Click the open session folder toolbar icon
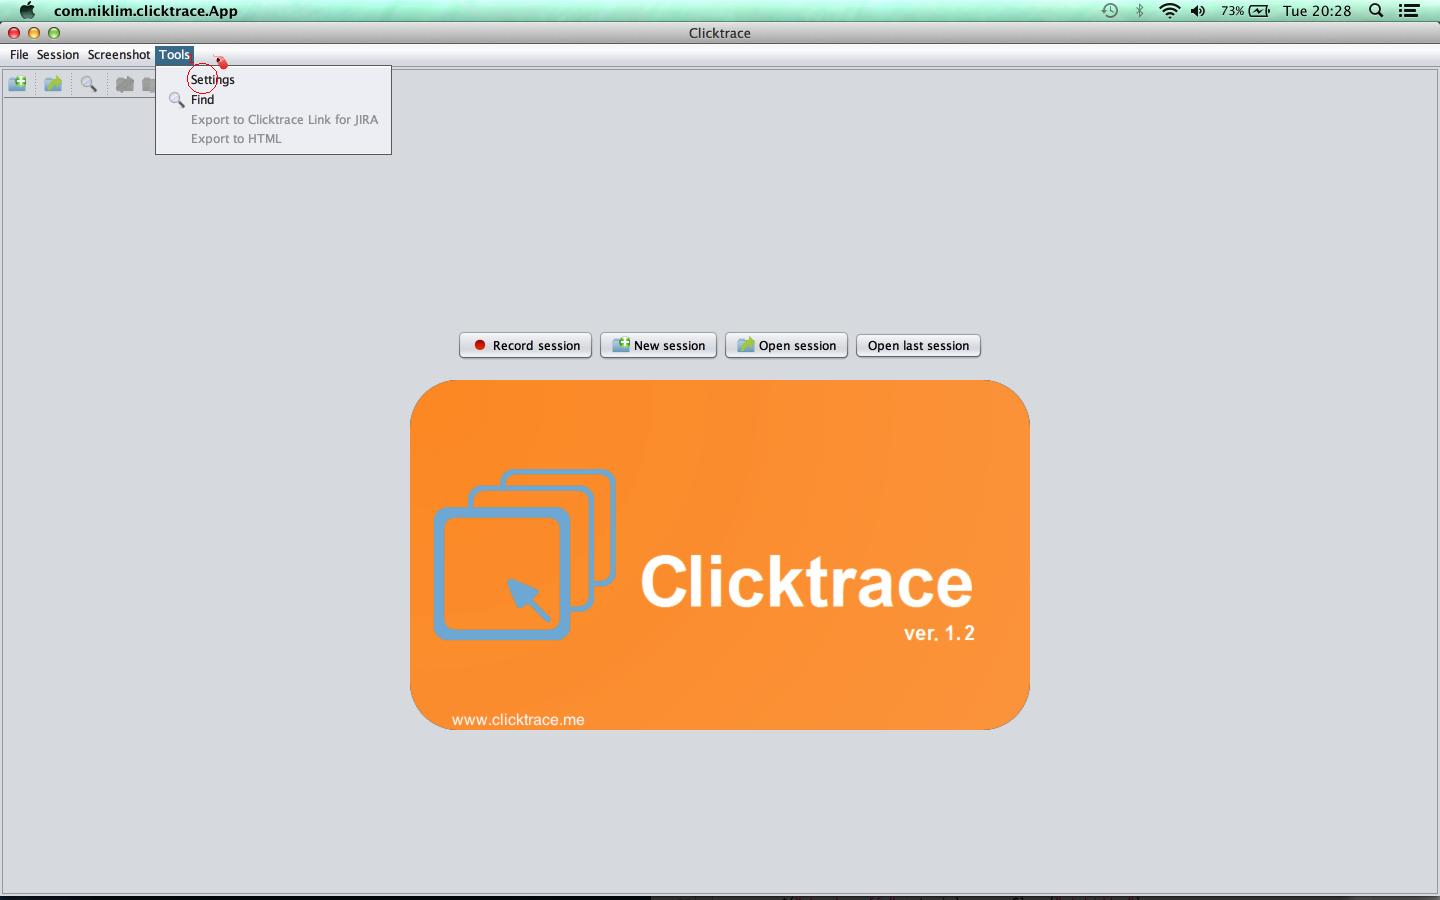1440x900 pixels. (x=53, y=84)
